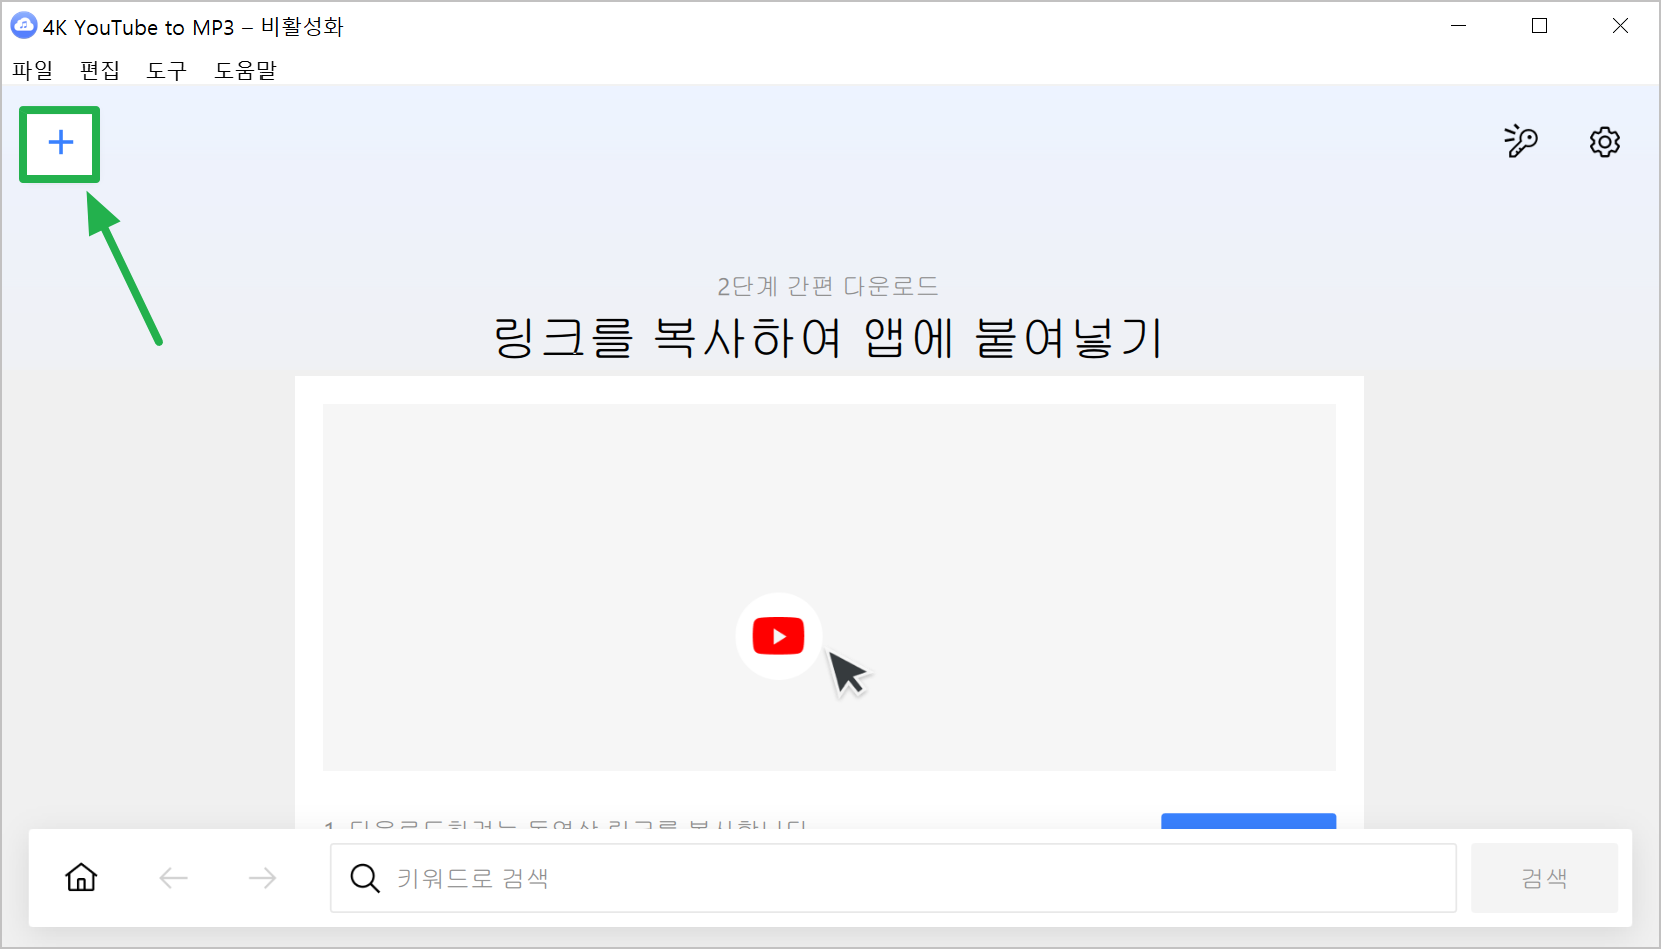
Task: Go to the home page icon
Action: [x=81, y=877]
